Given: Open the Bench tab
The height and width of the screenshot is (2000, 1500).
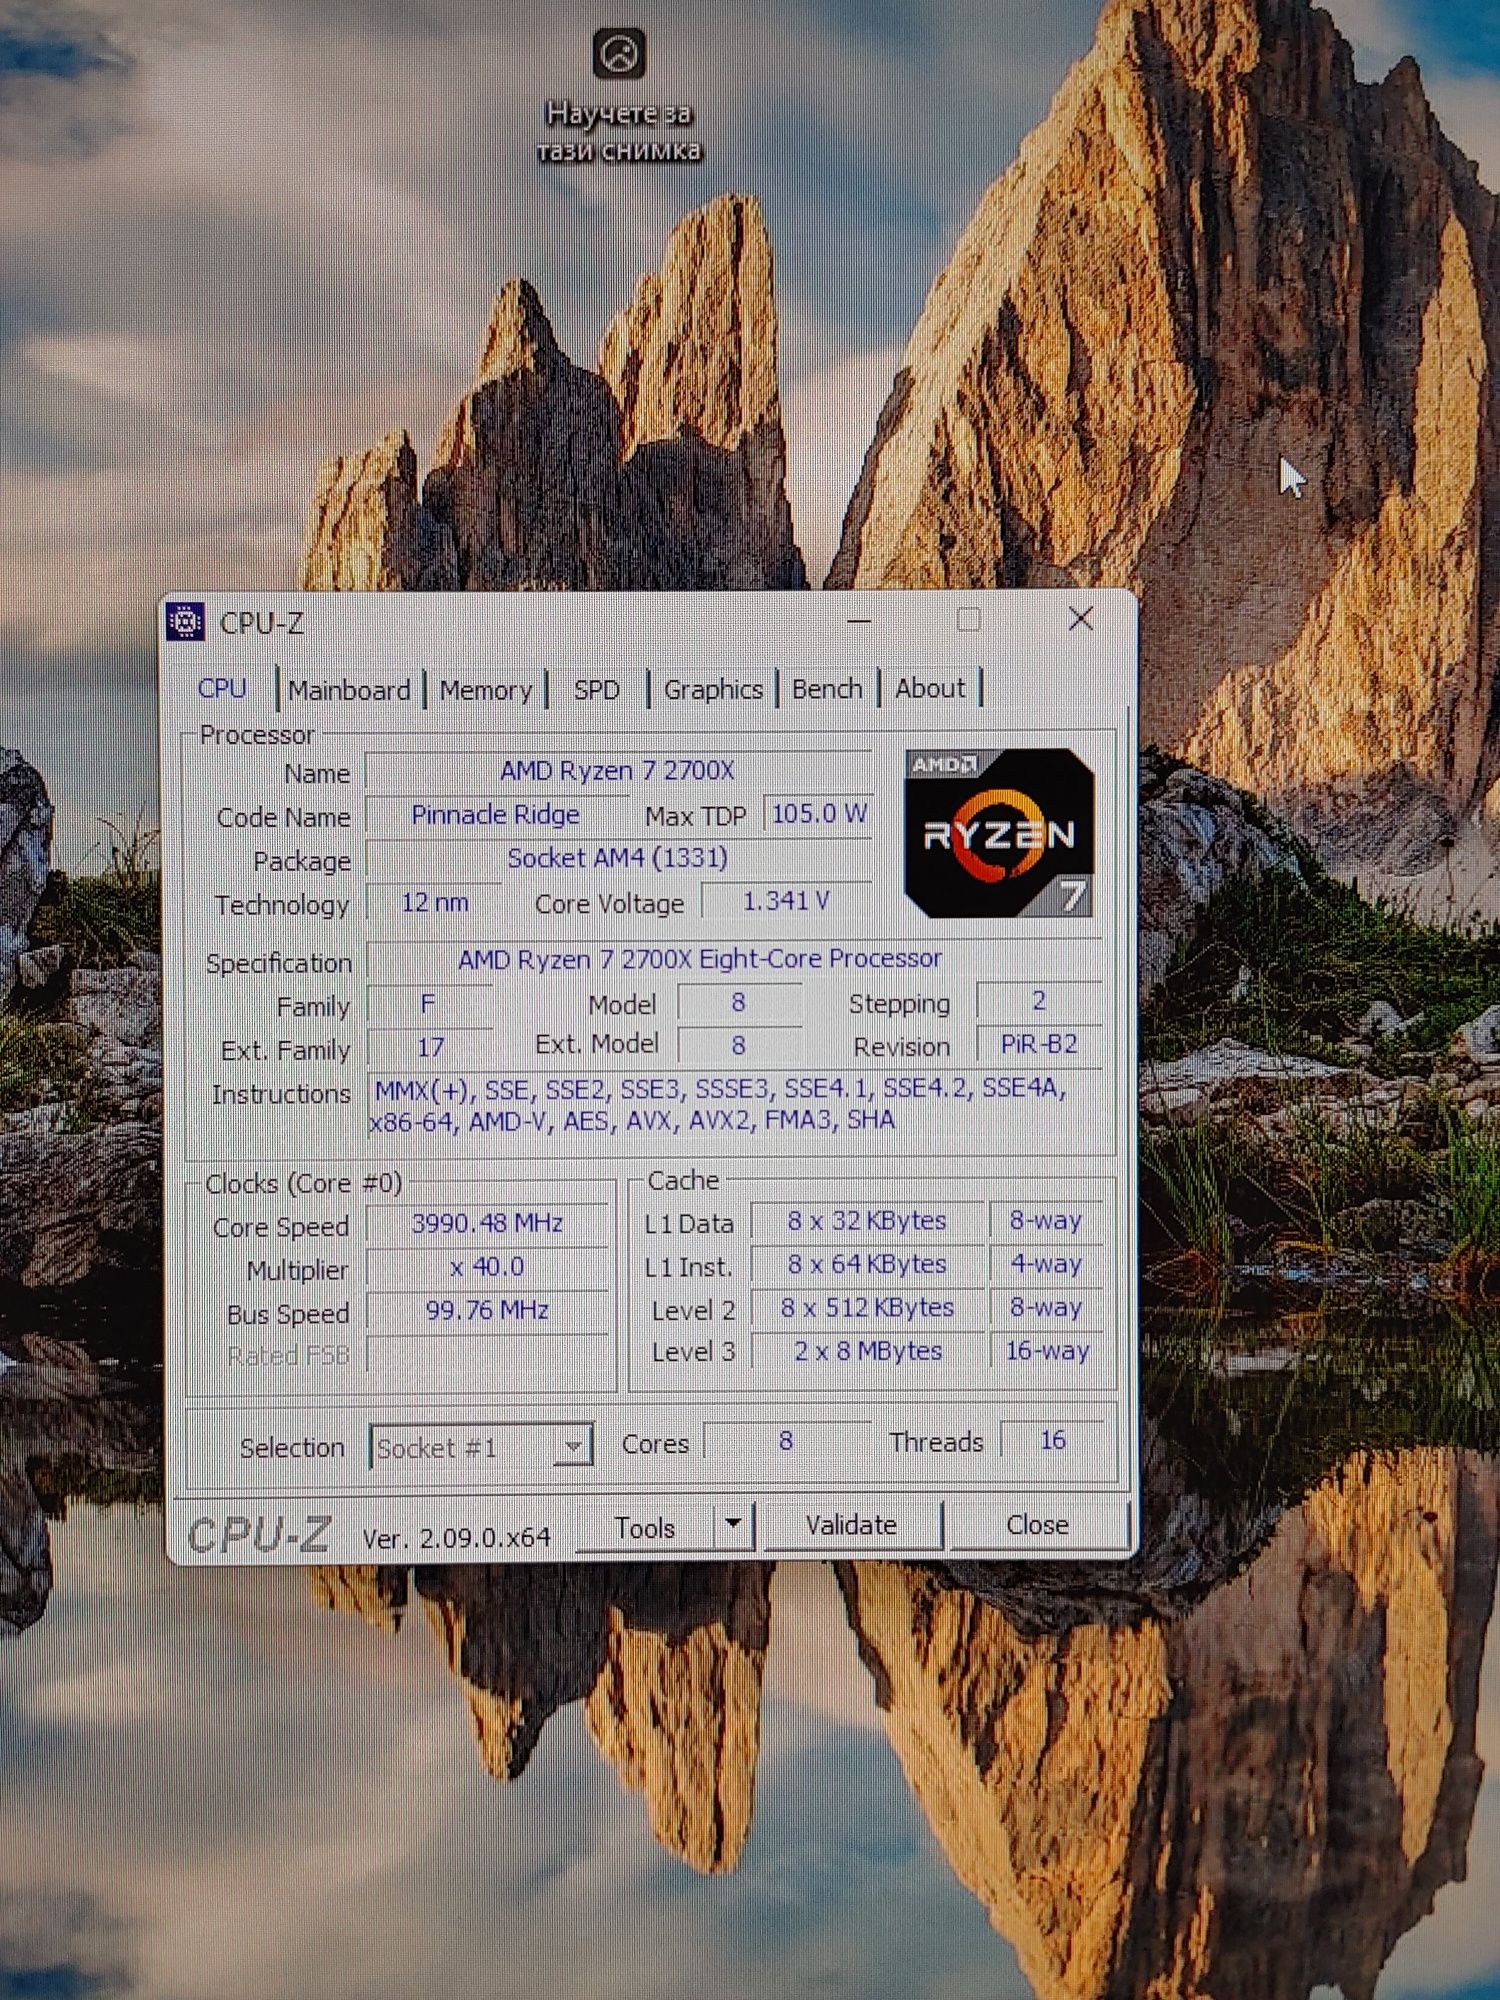Looking at the screenshot, I should tap(827, 689).
